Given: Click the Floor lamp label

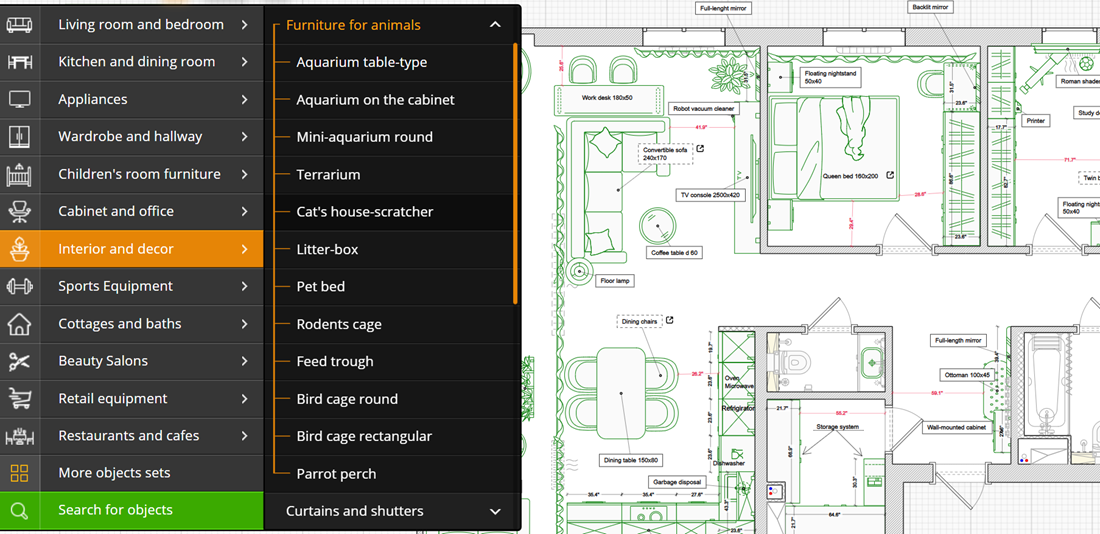Looking at the screenshot, I should pyautogui.click(x=616, y=281).
